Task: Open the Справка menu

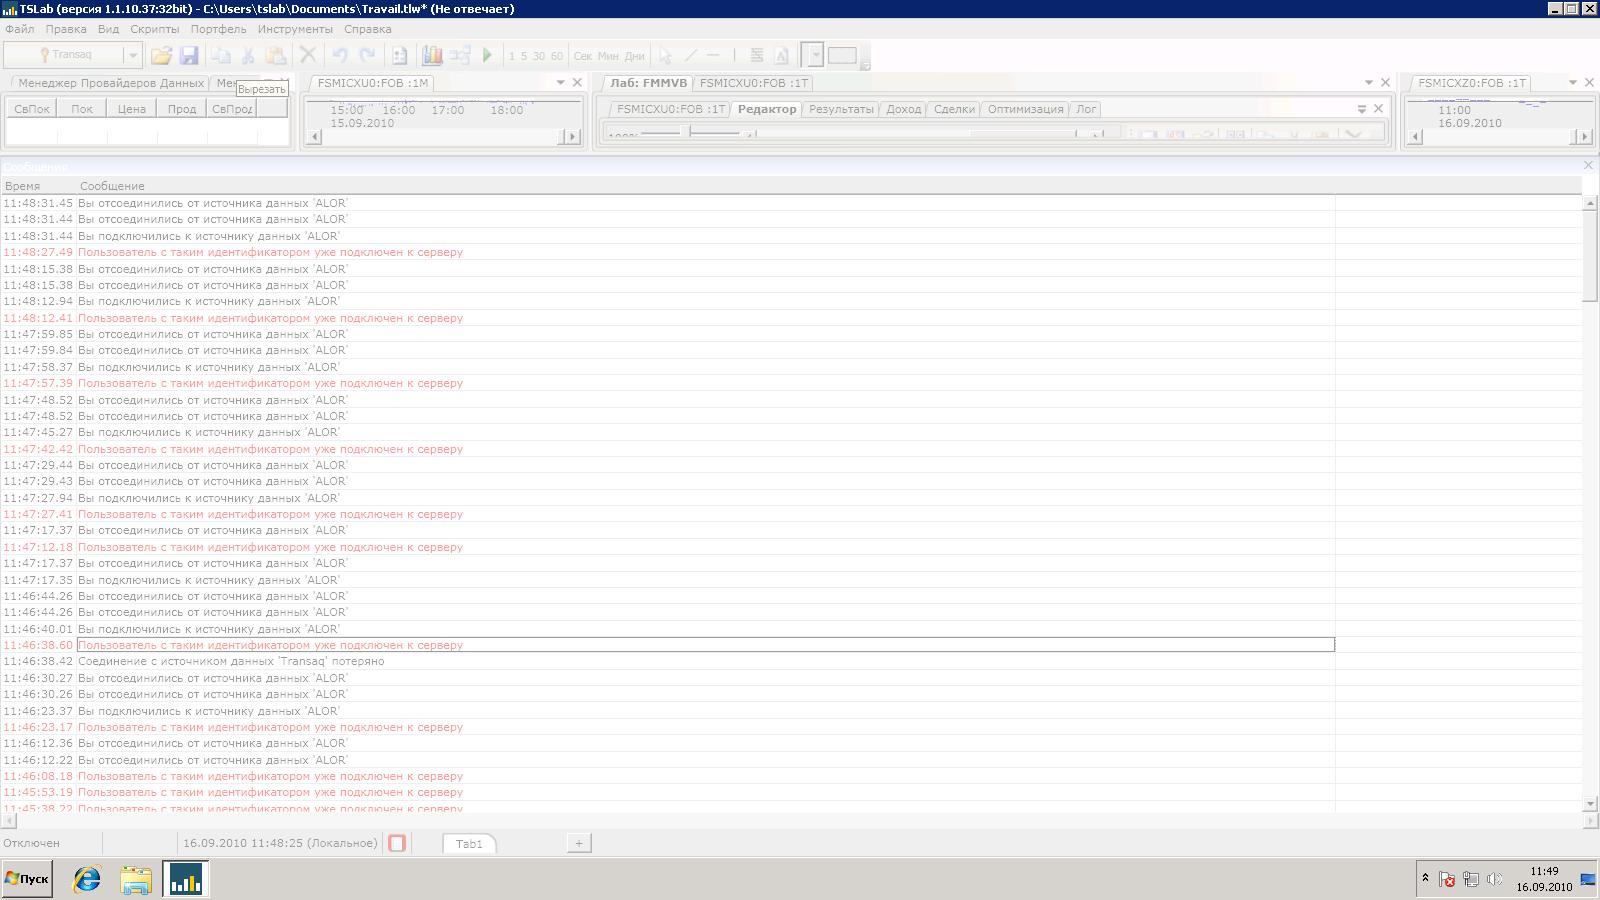Action: (x=368, y=29)
